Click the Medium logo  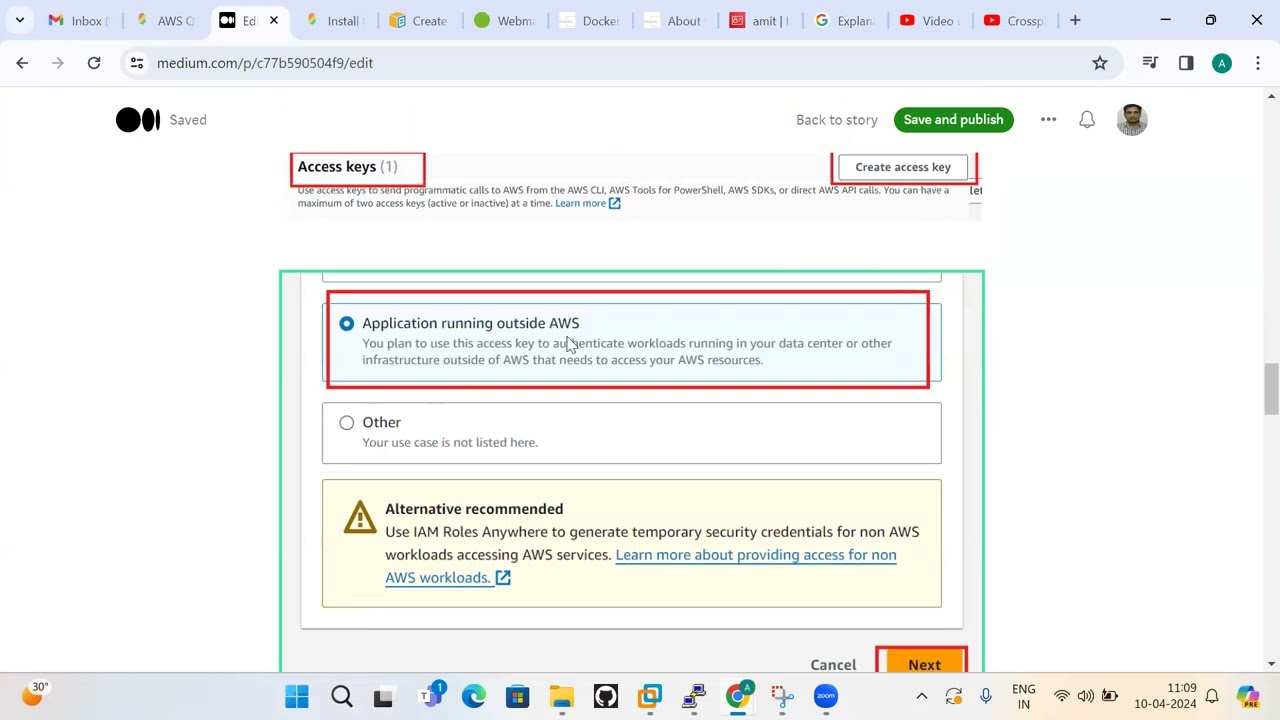(x=138, y=120)
